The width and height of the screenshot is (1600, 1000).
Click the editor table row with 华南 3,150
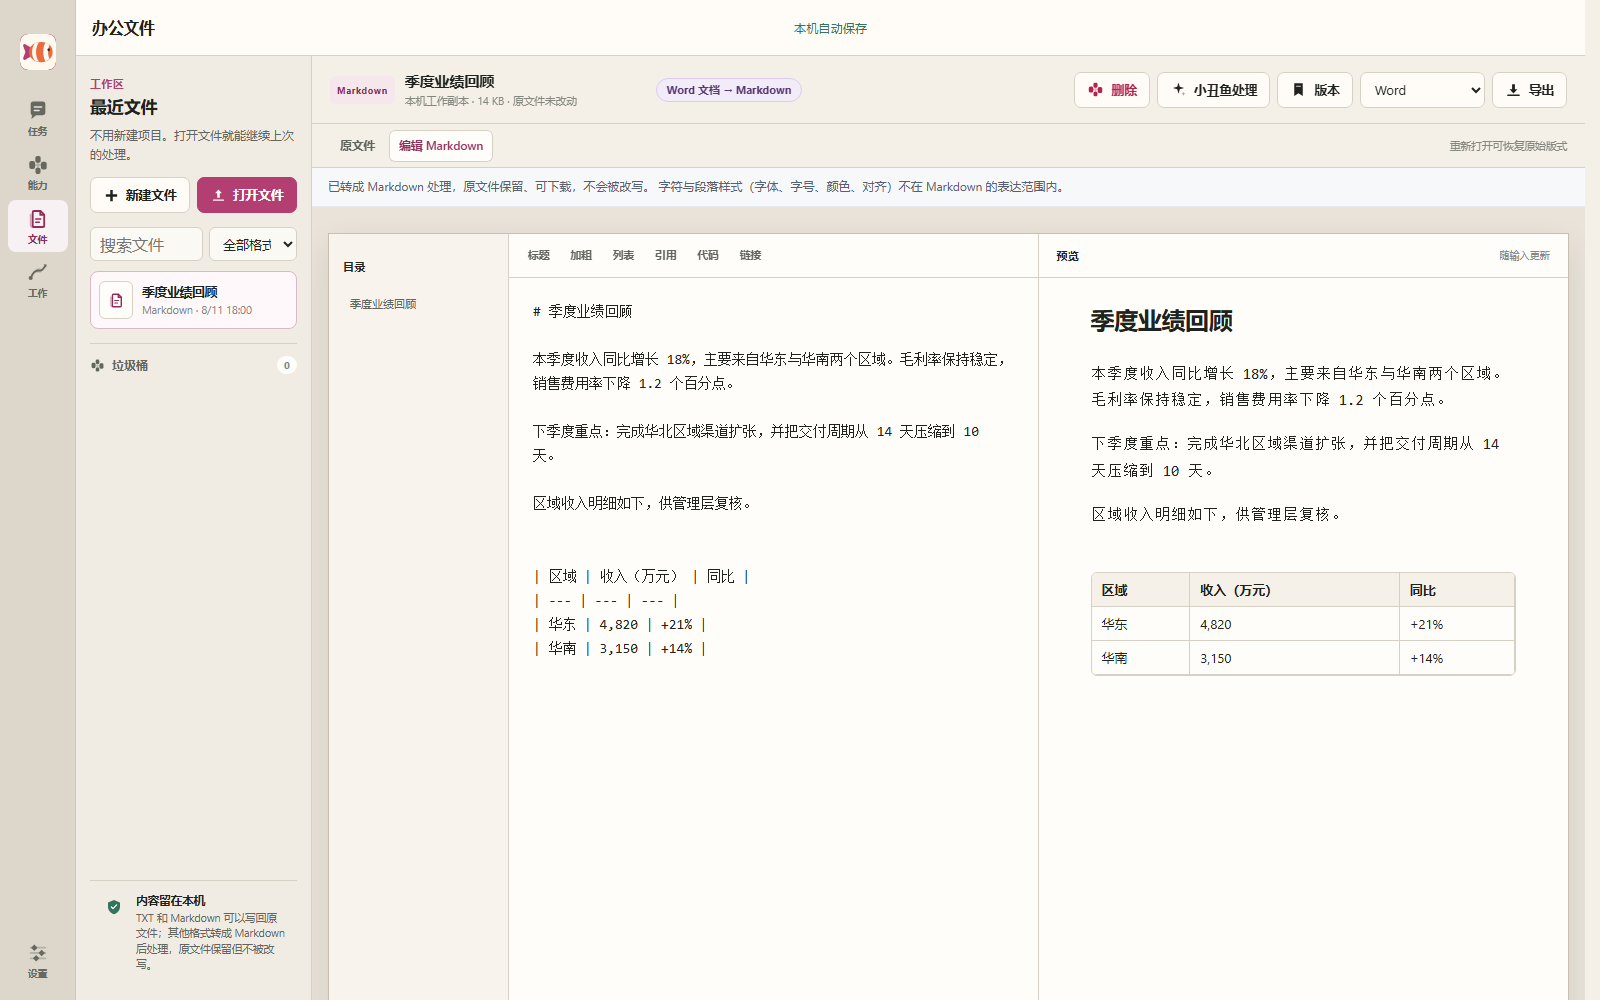pos(620,648)
